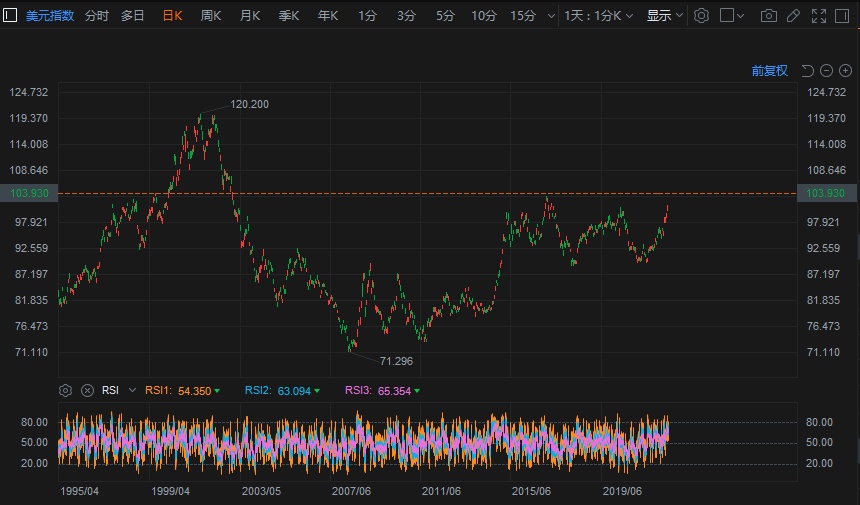Click the 美元指数 symbol name

pos(49,16)
